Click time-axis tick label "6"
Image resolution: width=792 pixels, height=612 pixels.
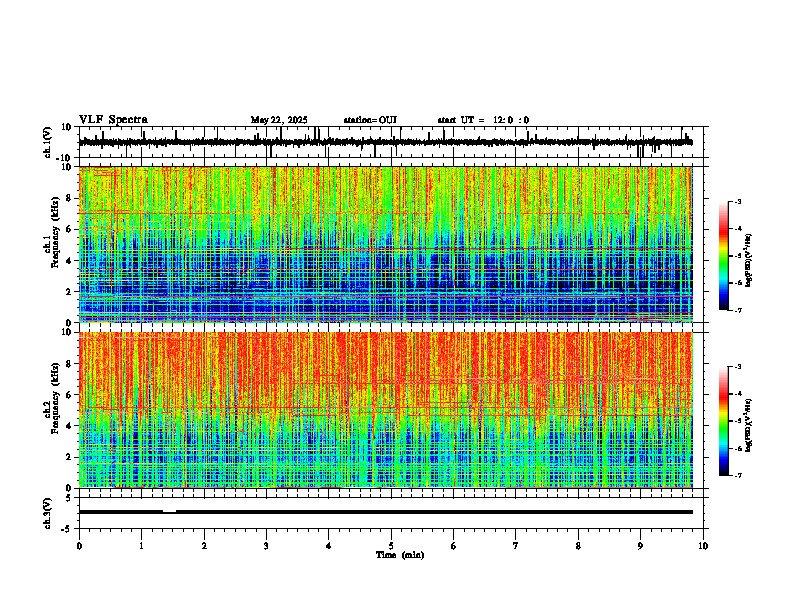[454, 546]
